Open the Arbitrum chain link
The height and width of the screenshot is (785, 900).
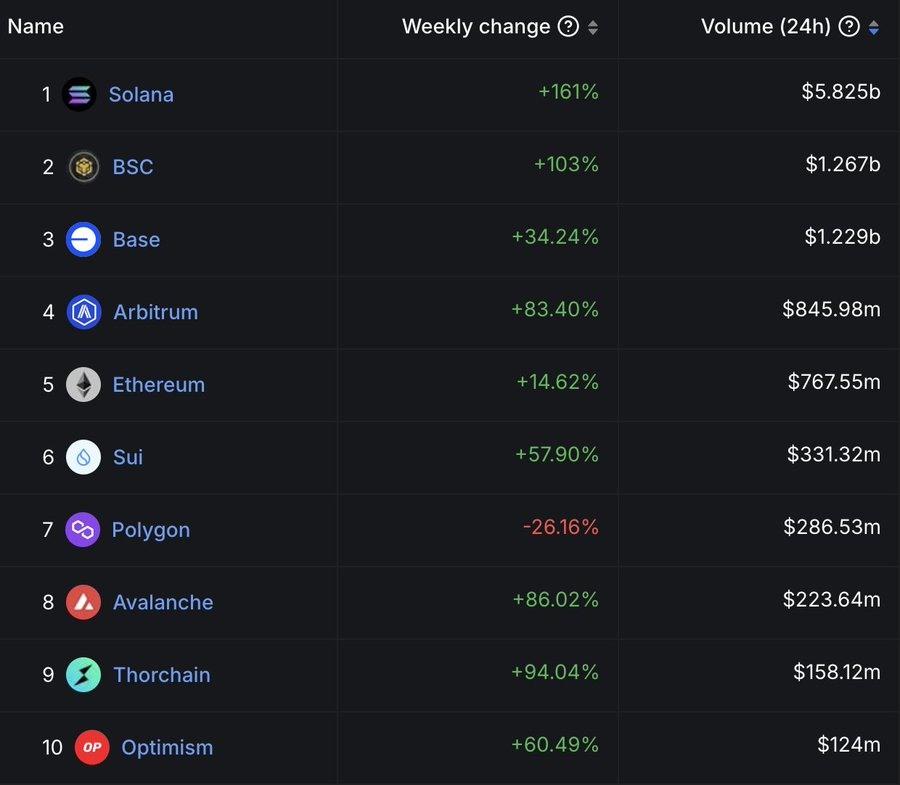point(155,312)
